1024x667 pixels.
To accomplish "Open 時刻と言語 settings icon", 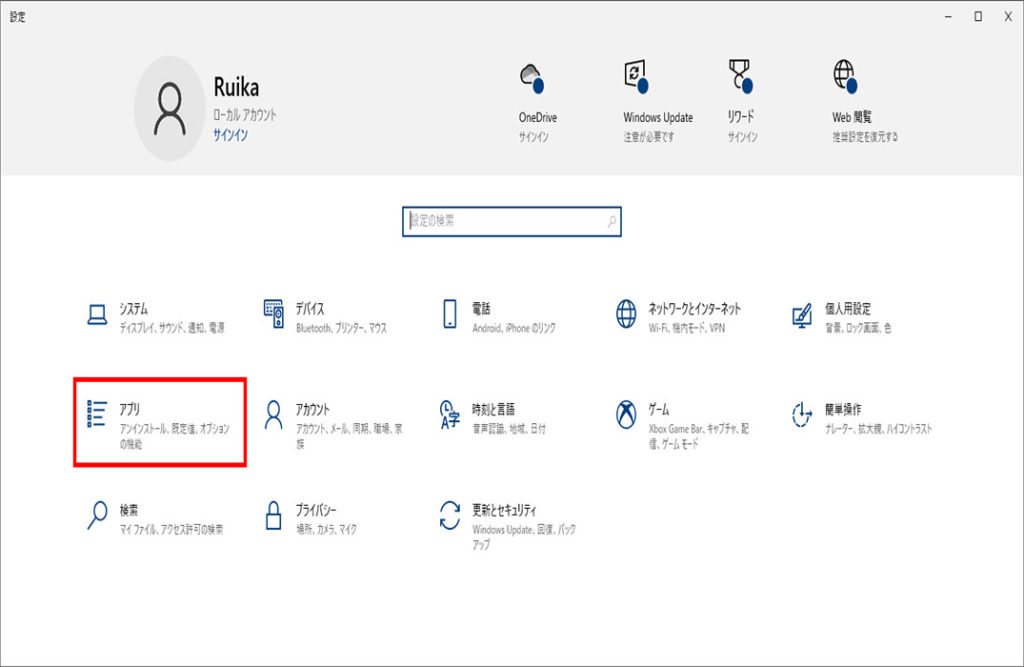I will [450, 414].
